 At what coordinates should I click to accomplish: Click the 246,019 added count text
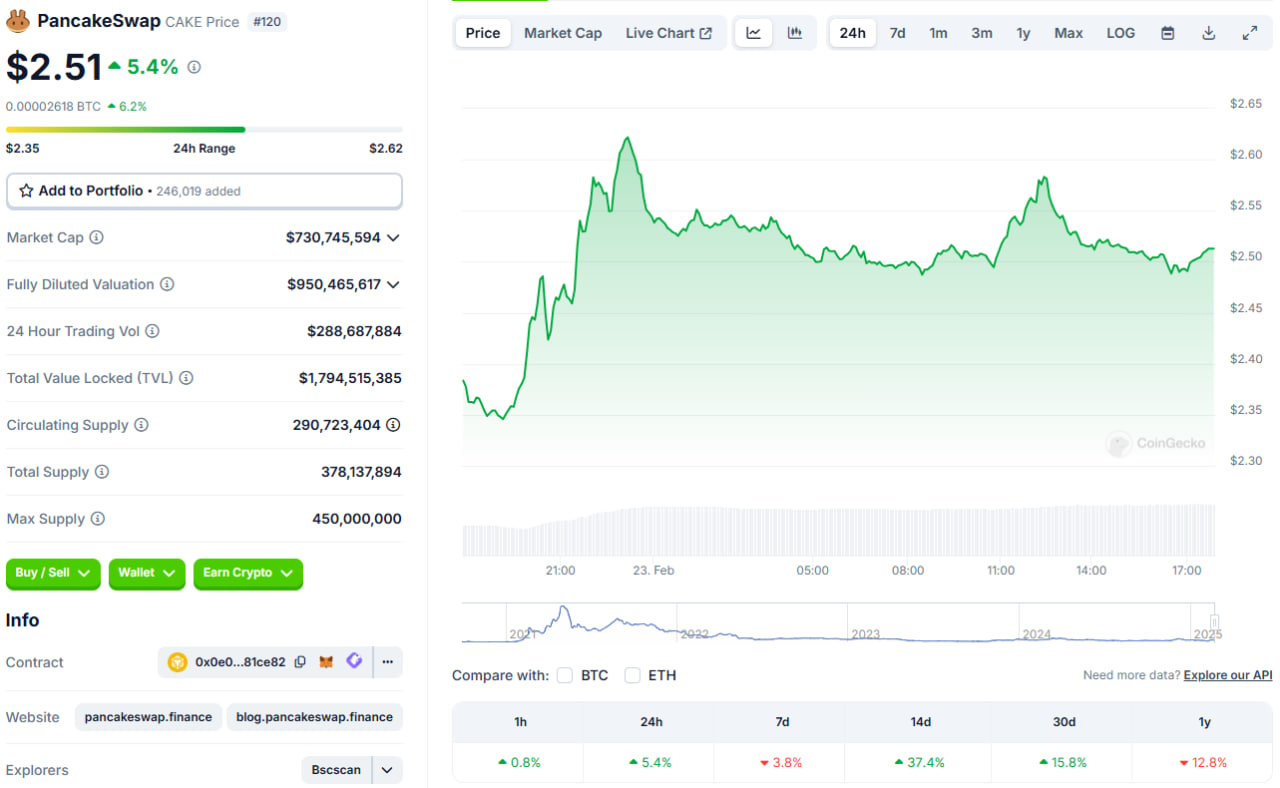(198, 191)
